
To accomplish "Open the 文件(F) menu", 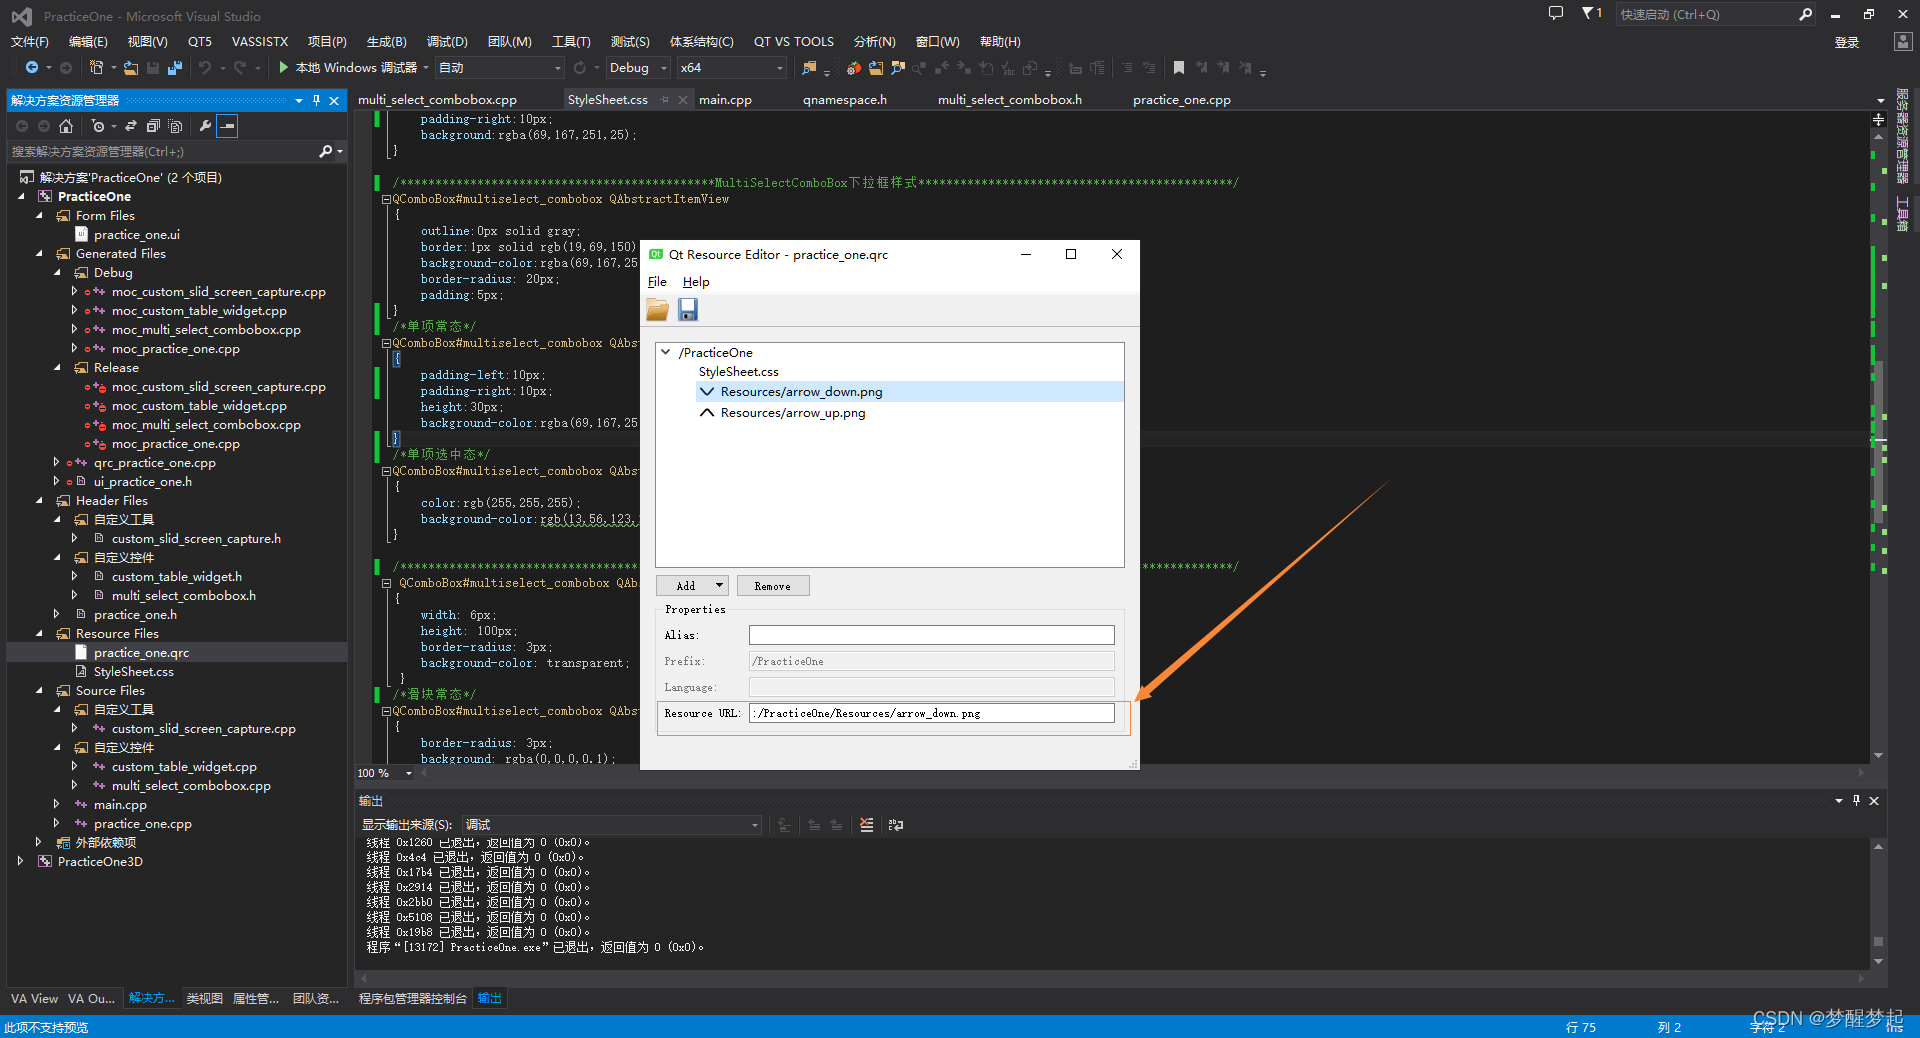I will [30, 42].
